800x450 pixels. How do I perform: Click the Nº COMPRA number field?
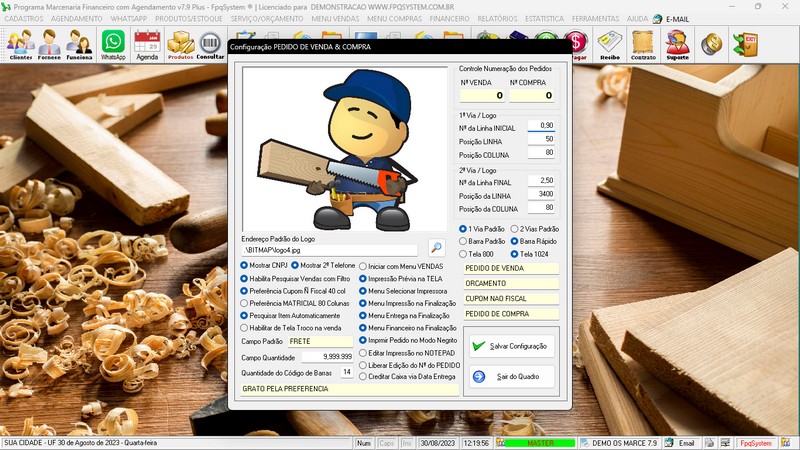pyautogui.click(x=531, y=95)
